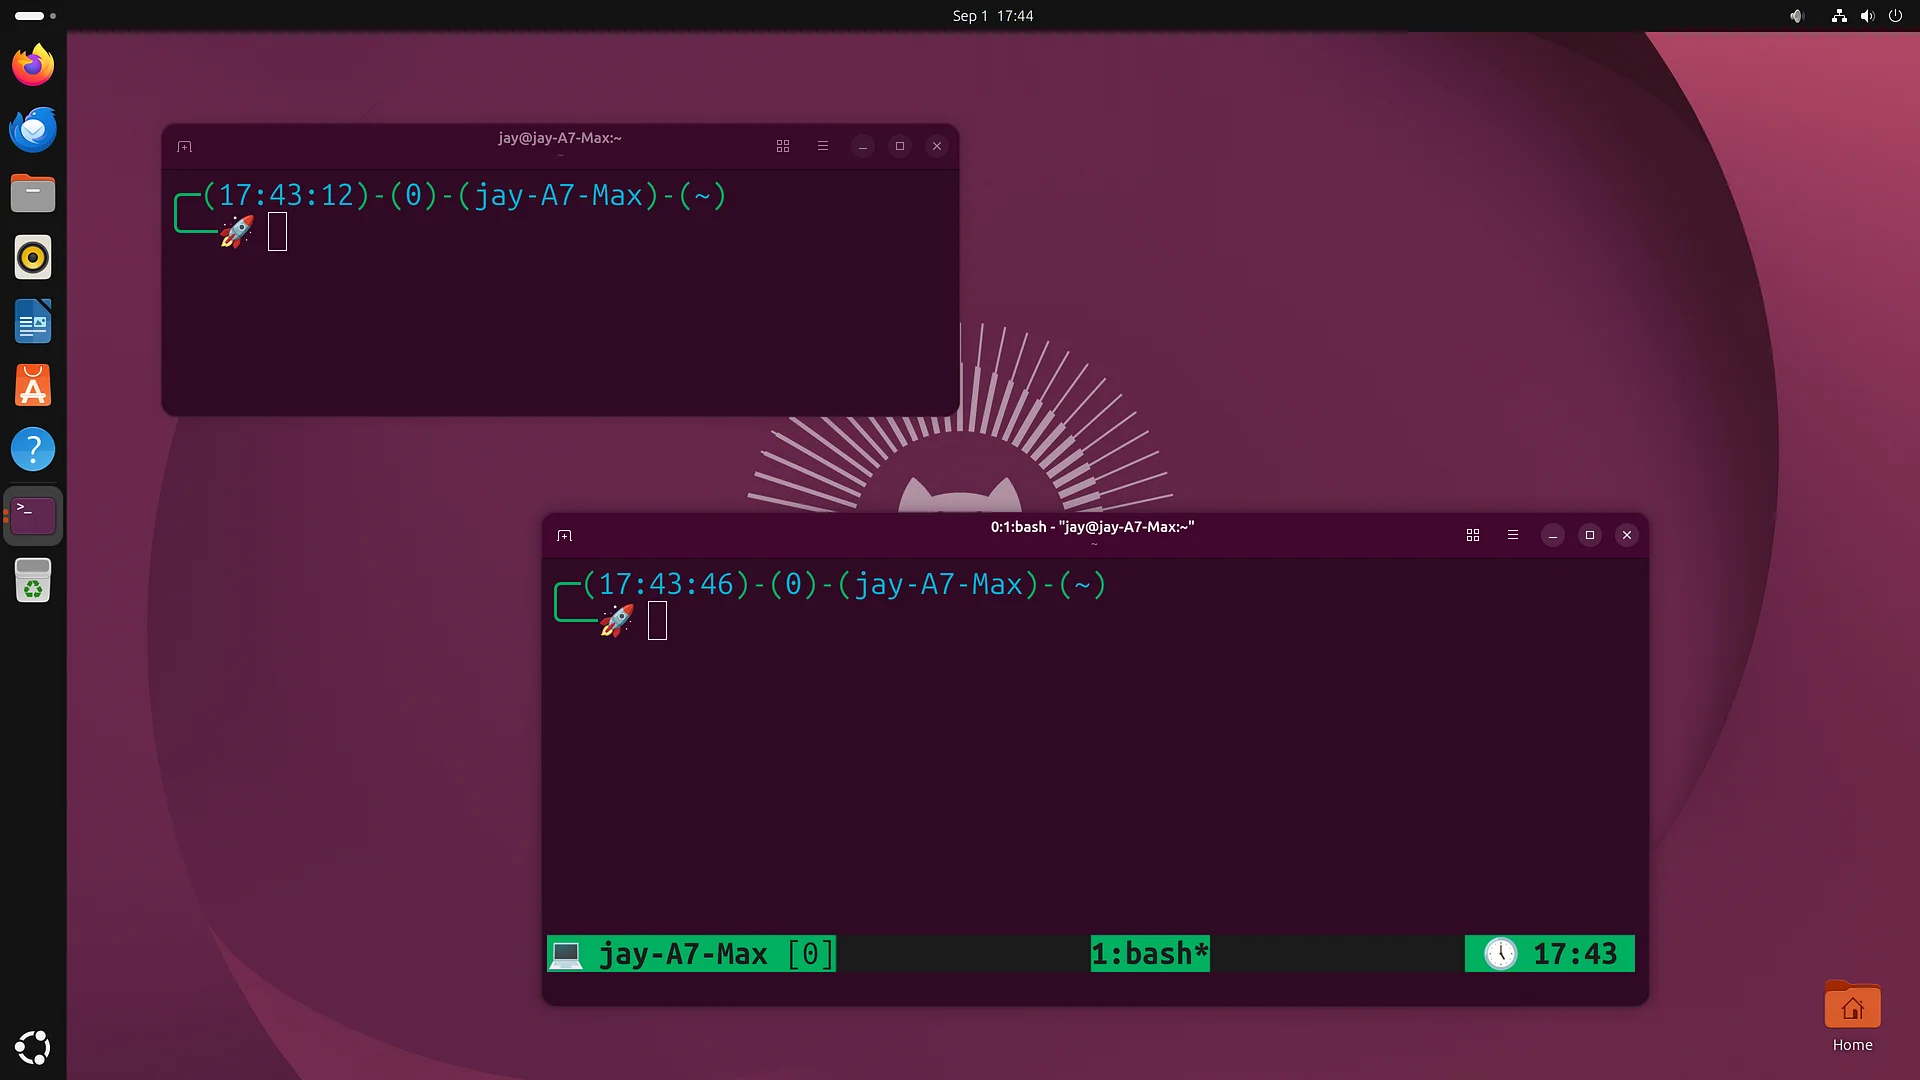Screen dimensions: 1920x1080
Task: Open the Home folder desktop icon
Action: point(1852,1017)
